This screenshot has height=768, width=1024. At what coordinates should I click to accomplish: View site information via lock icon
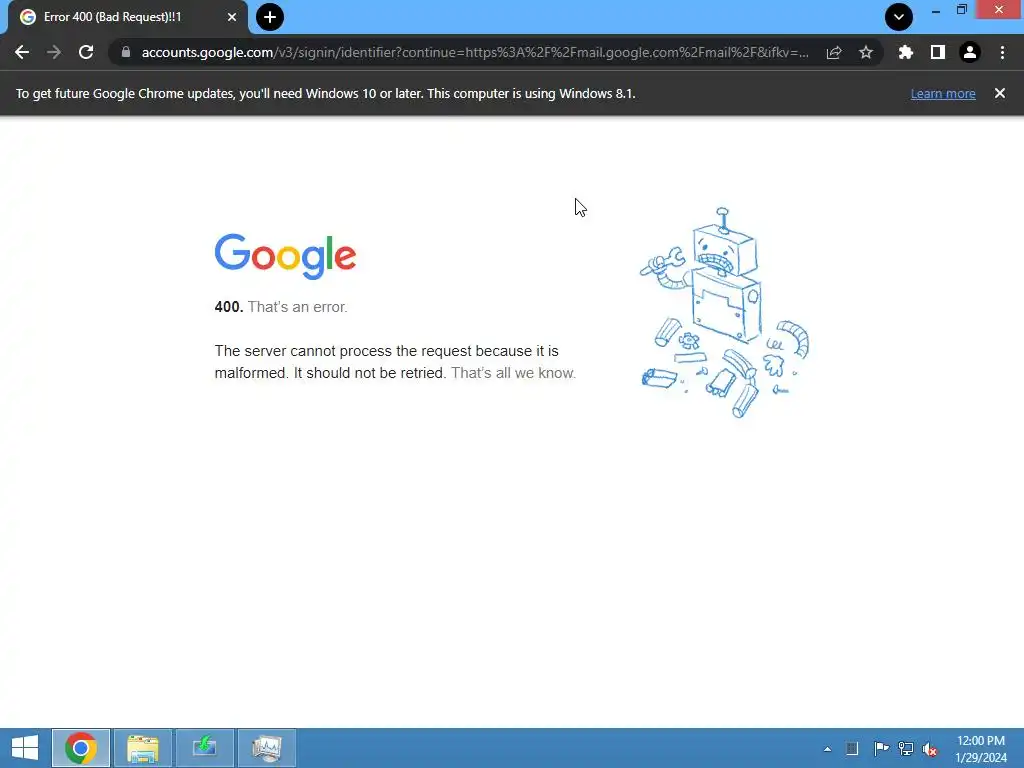click(126, 52)
